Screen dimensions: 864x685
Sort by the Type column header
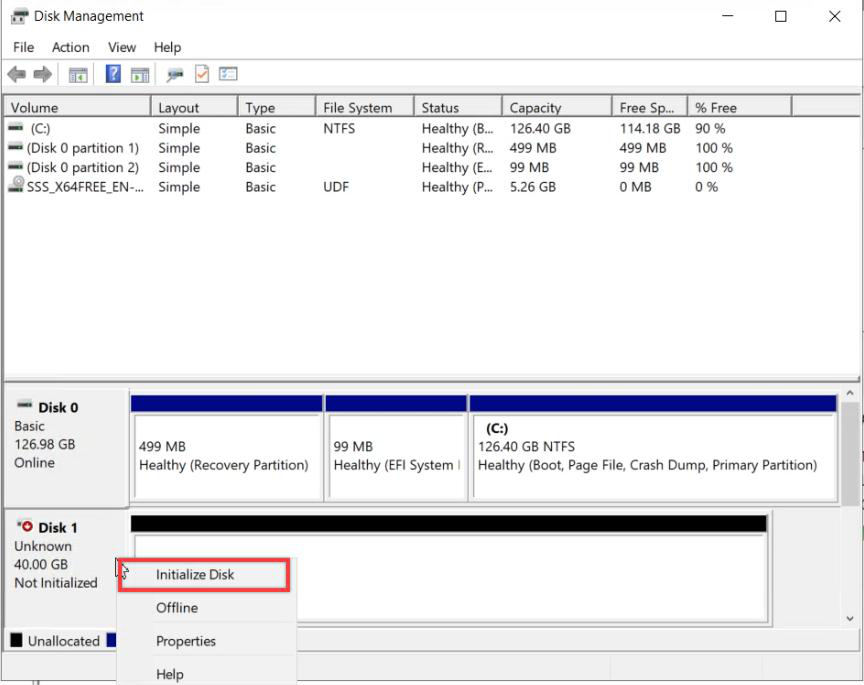point(277,107)
